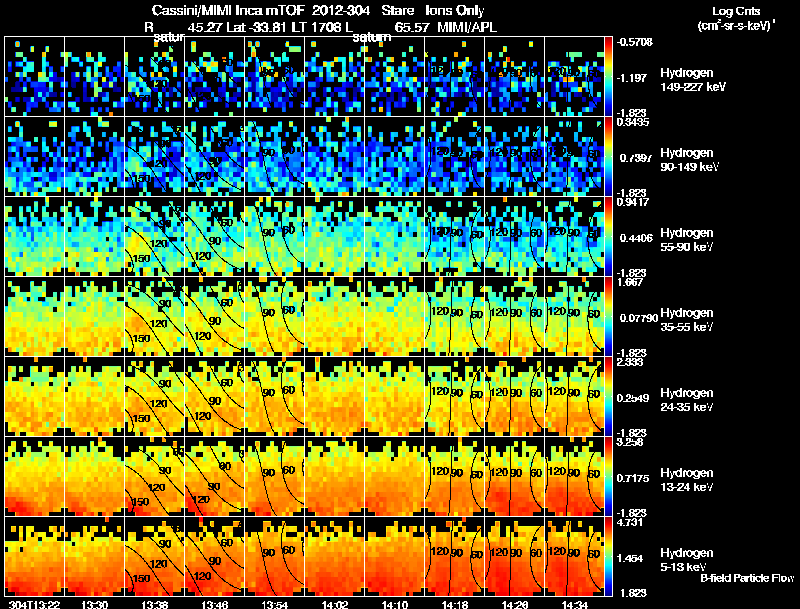Screen dimensions: 800x609
Task: Click the color bar beside Hydrogen 13-24 keV
Action: pos(608,476)
